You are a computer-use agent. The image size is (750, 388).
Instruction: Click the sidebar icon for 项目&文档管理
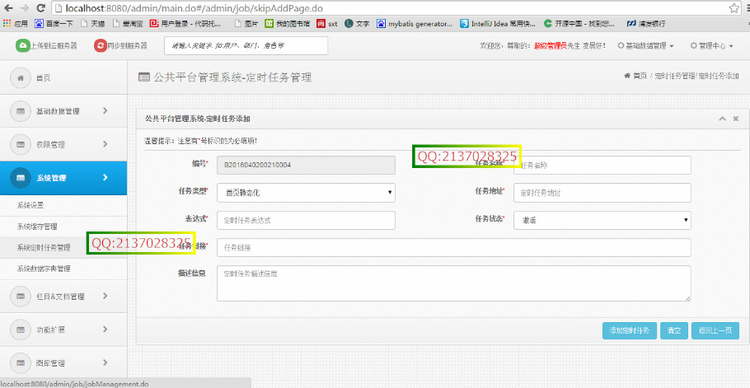[x=20, y=296]
